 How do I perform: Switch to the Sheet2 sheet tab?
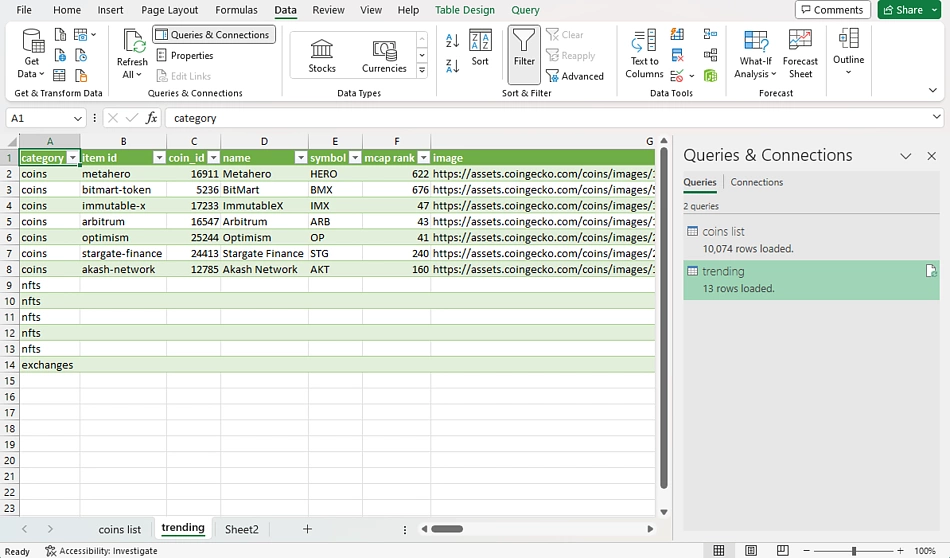pos(242,530)
